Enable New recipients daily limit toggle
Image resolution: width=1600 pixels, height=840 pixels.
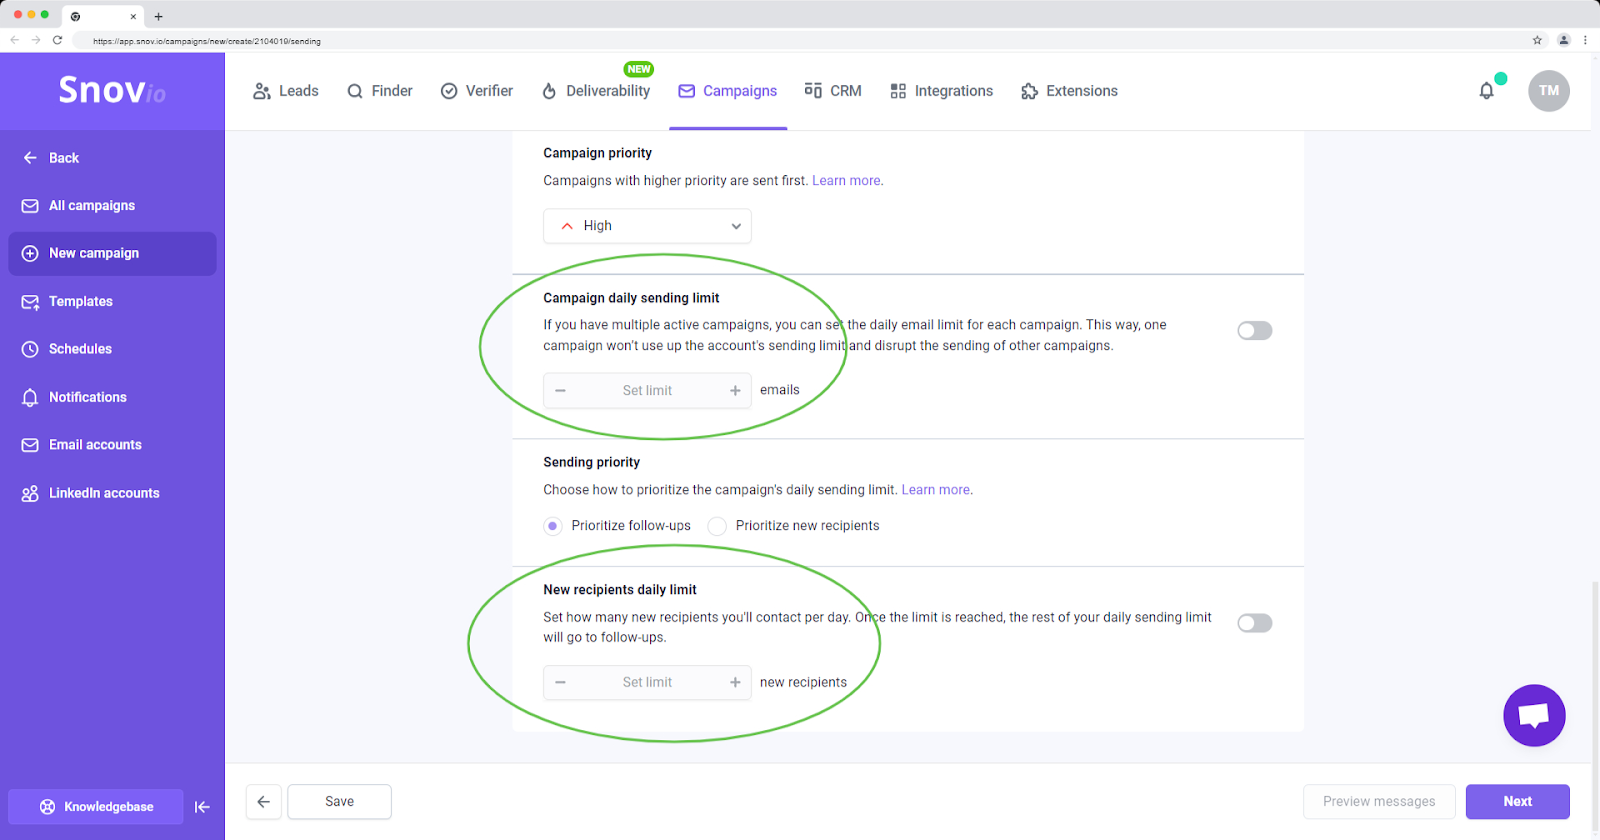pos(1254,624)
